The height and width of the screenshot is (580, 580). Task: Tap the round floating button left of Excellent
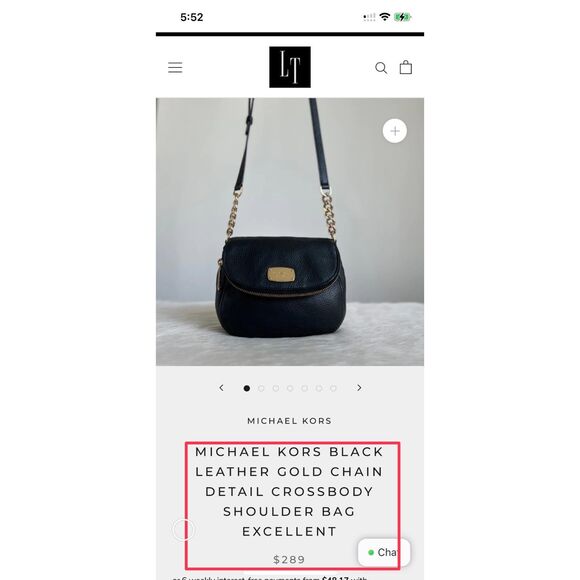(x=183, y=530)
